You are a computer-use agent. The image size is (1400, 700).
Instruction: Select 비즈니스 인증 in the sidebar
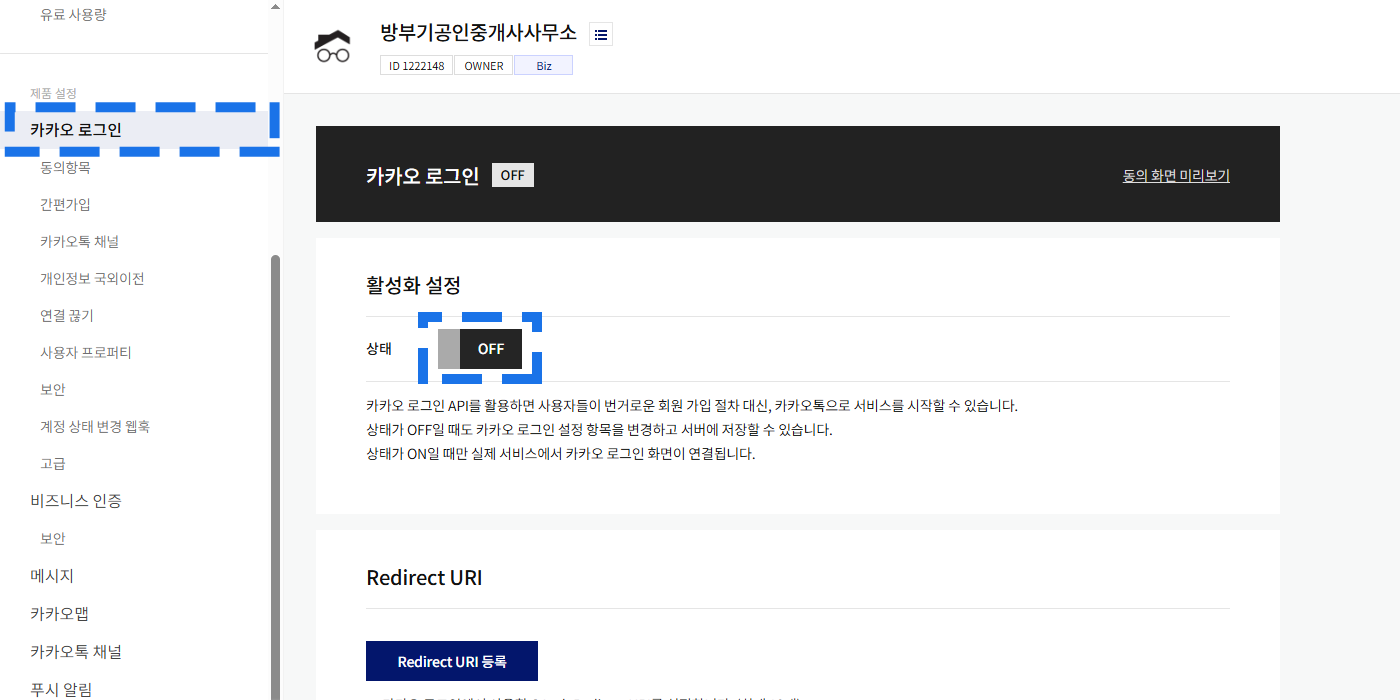click(x=76, y=501)
